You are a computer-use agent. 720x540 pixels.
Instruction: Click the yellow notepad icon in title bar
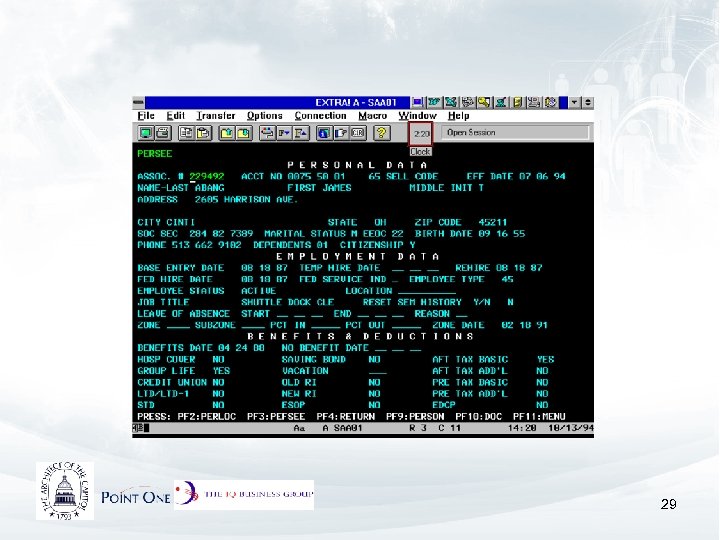[x=518, y=102]
